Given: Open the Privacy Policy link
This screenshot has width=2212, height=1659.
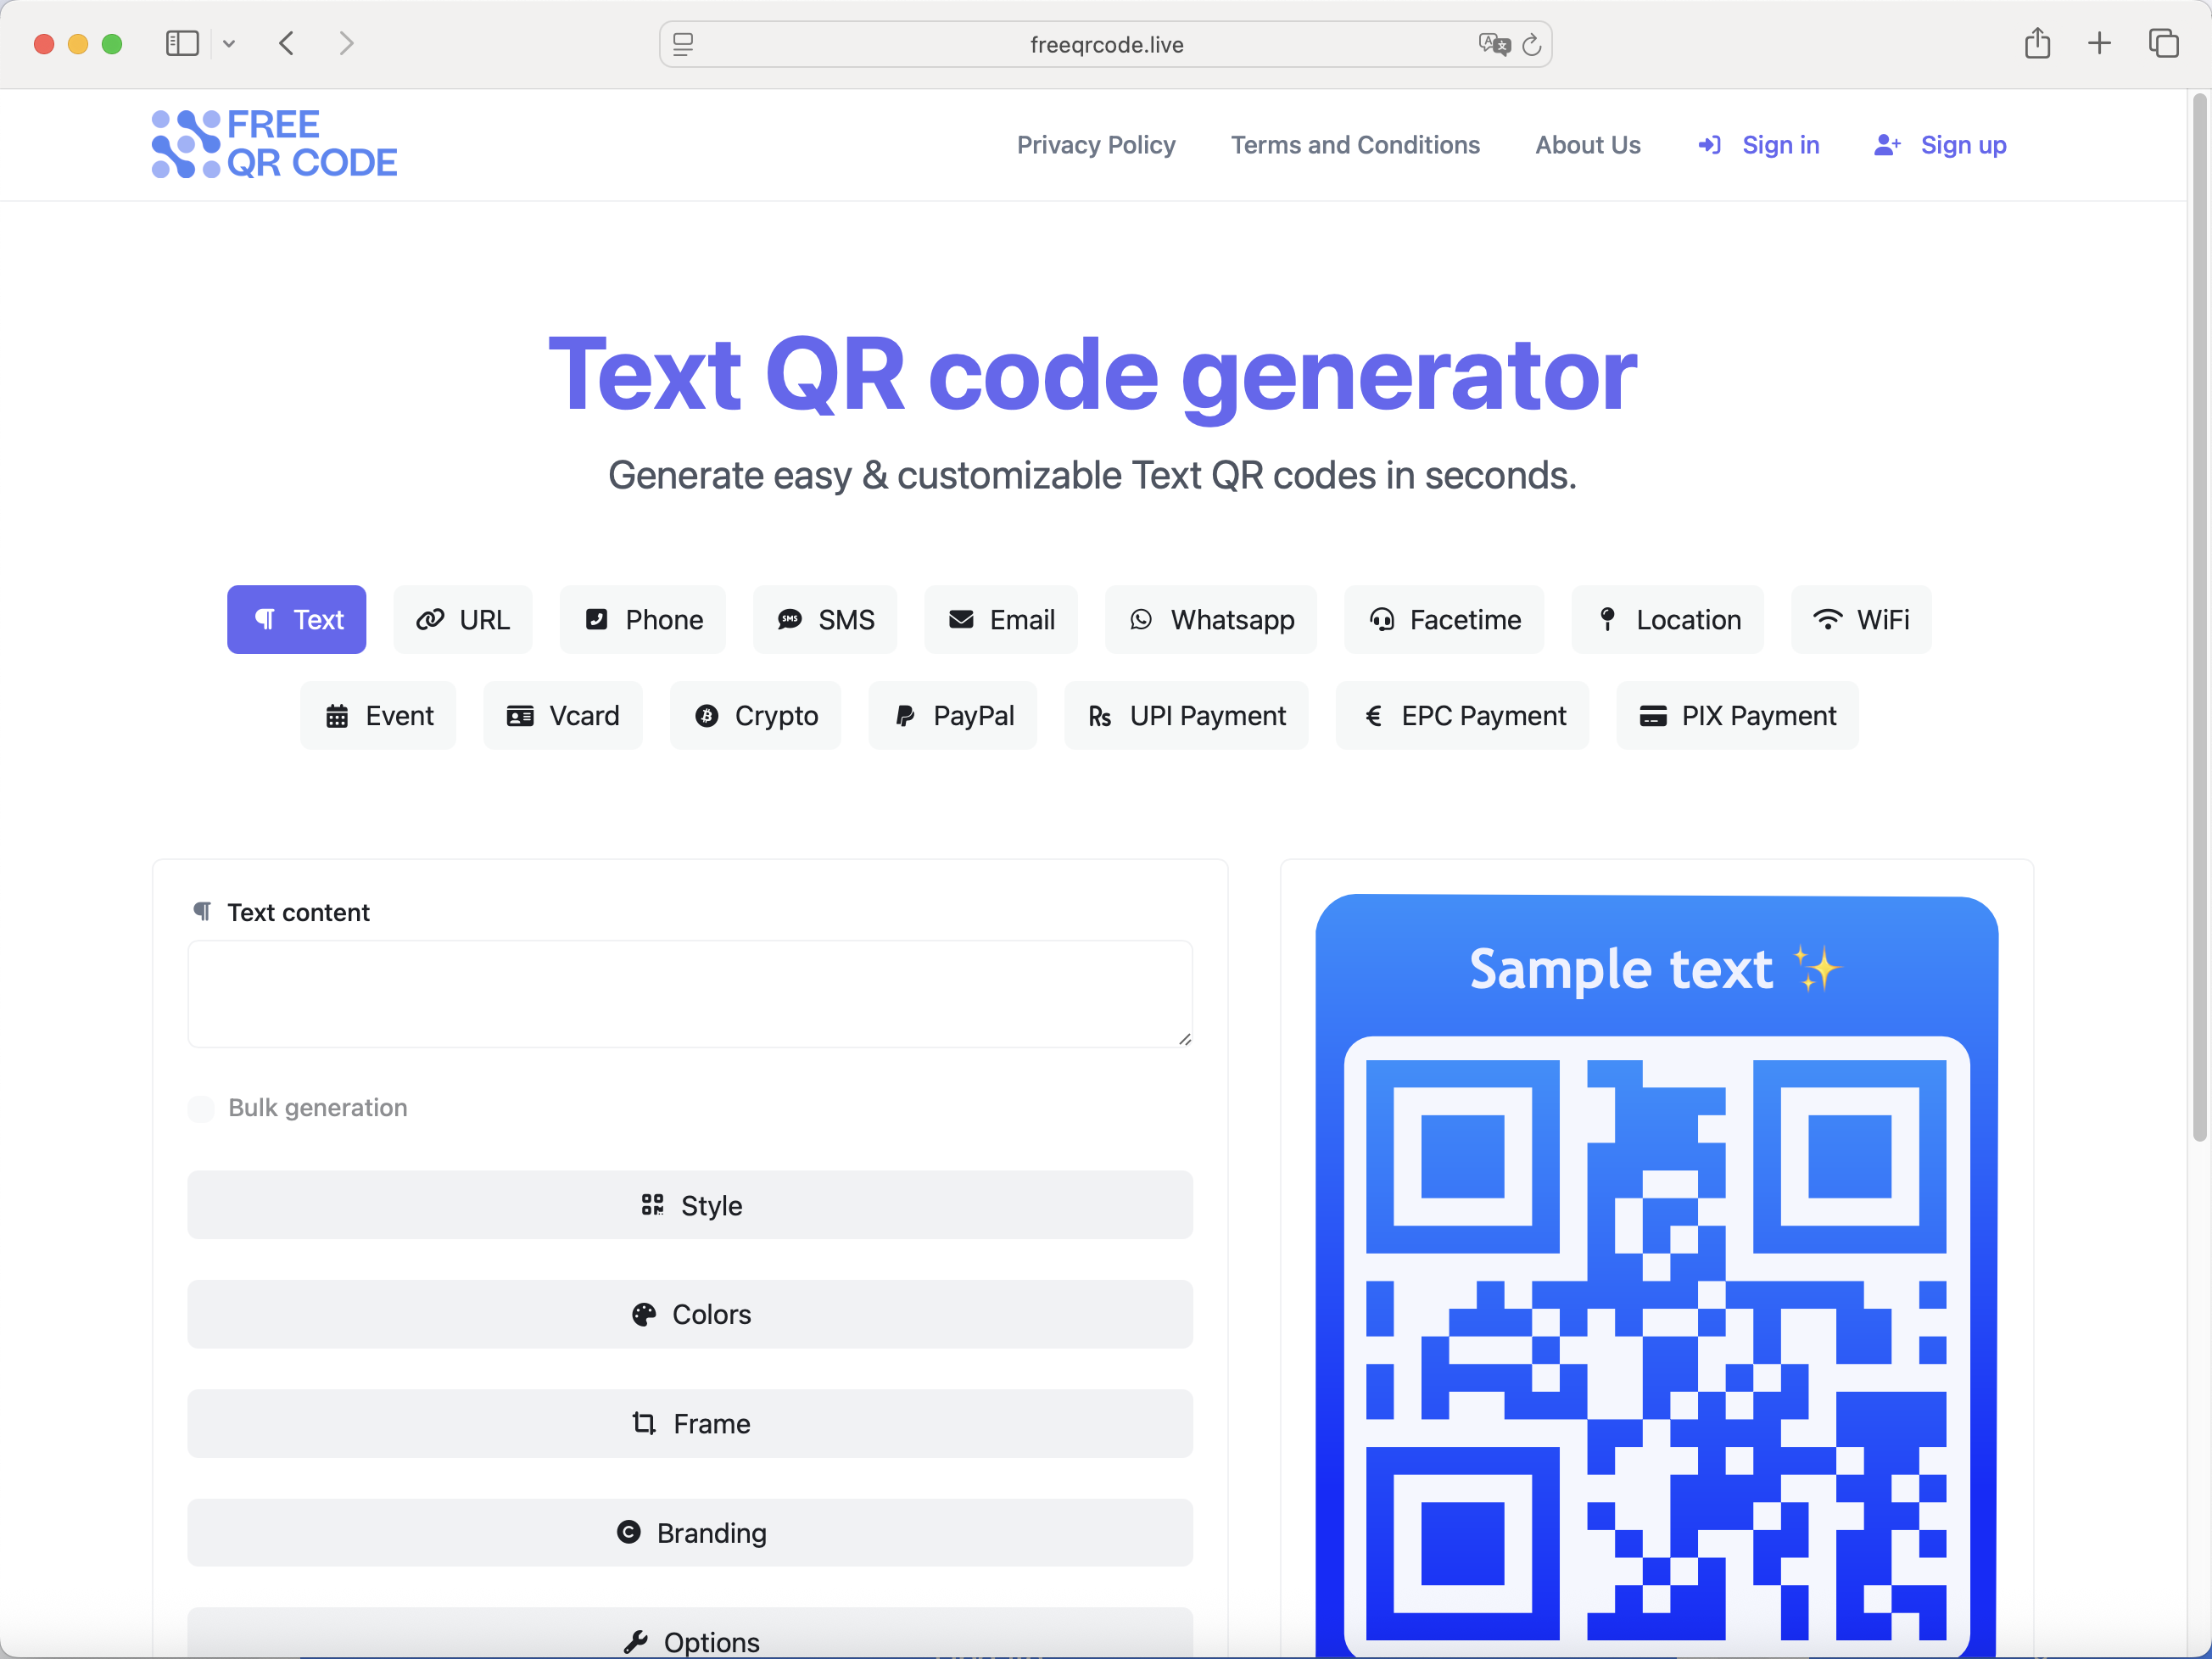Looking at the screenshot, I should click(1096, 145).
